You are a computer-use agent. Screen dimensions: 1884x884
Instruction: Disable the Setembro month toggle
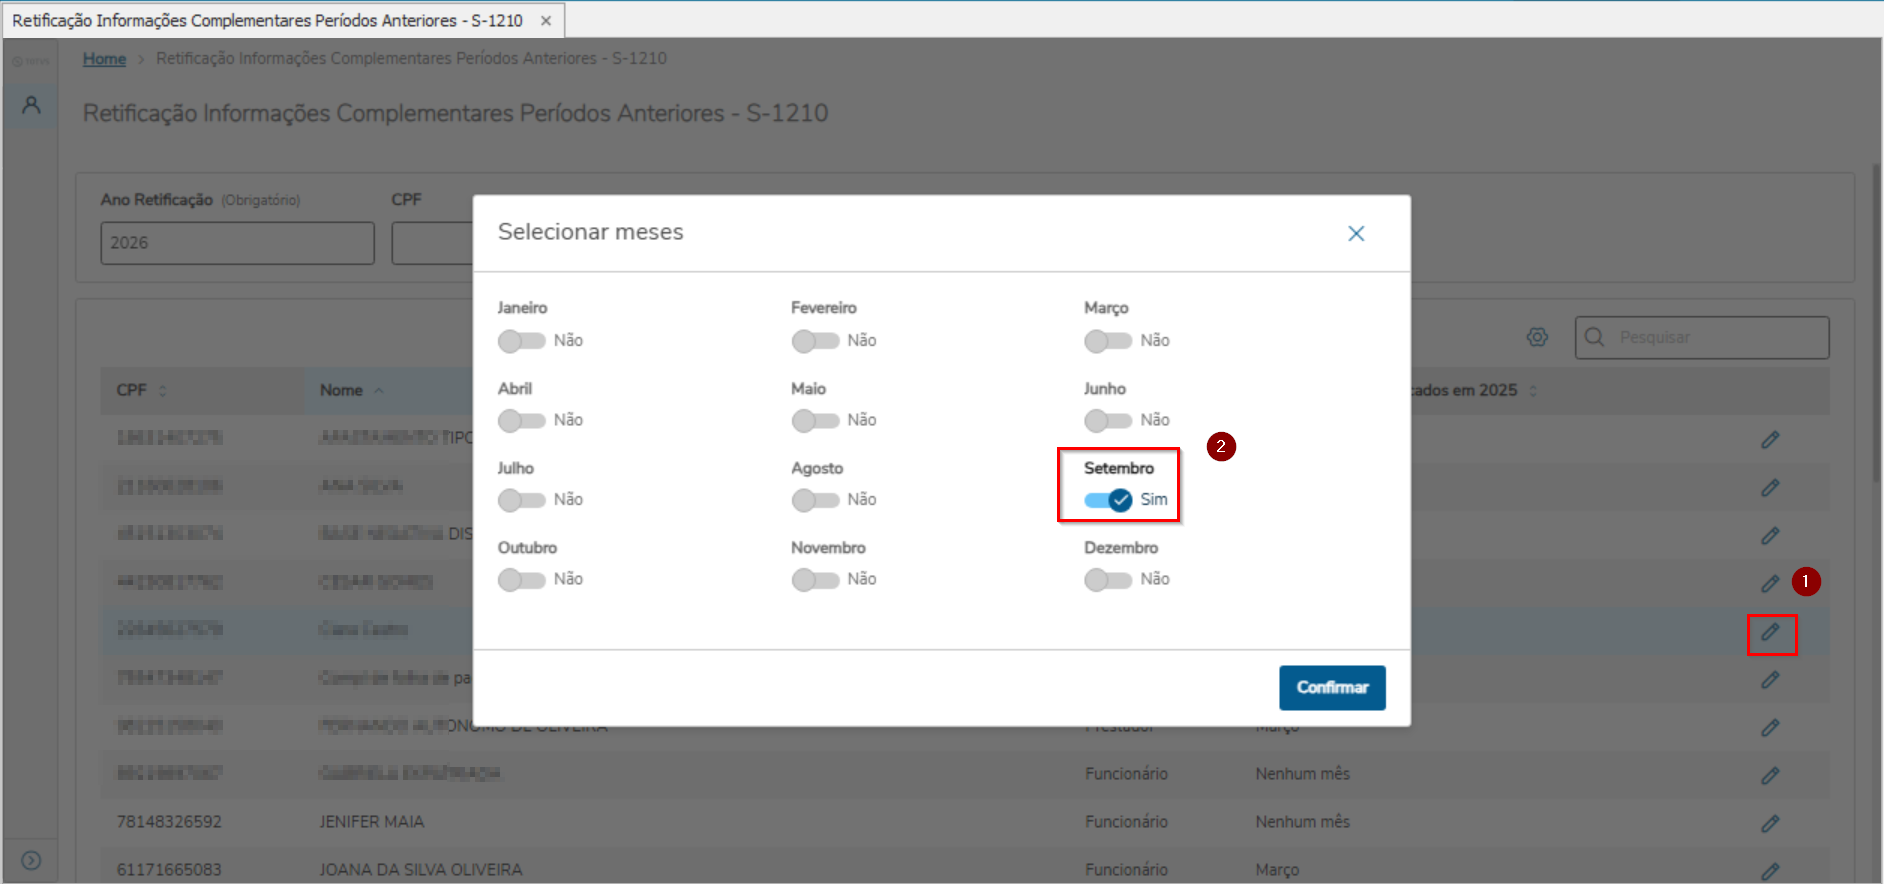(x=1108, y=500)
